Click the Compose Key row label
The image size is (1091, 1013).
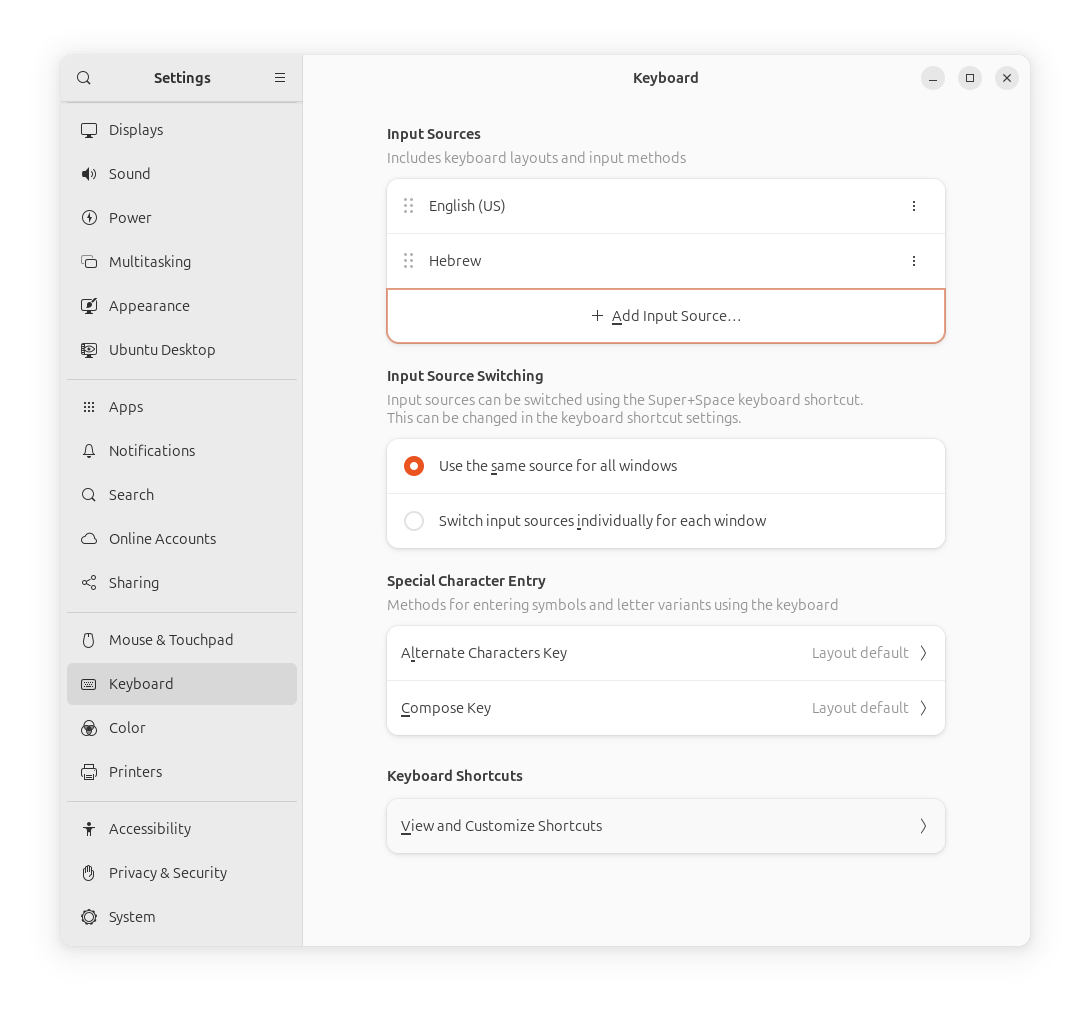tap(446, 708)
